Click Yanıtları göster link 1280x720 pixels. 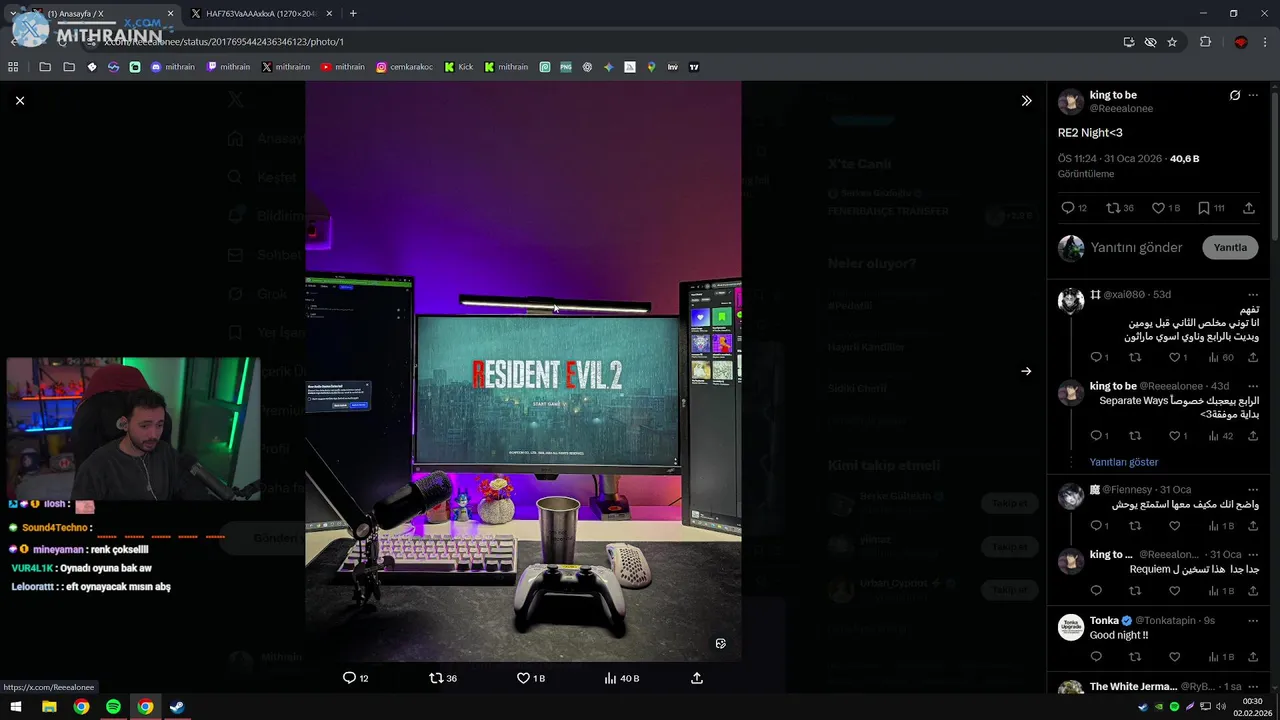tap(1124, 462)
